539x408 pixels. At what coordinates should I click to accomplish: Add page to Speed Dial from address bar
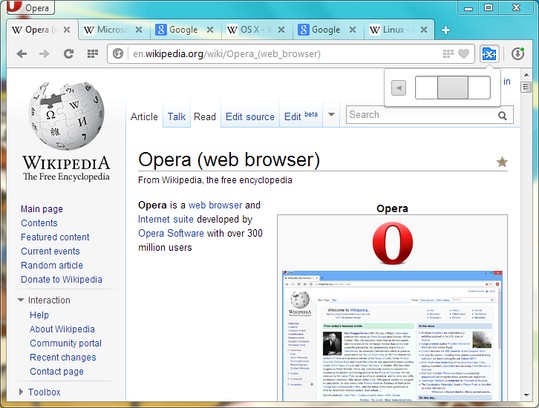pyautogui.click(x=448, y=54)
